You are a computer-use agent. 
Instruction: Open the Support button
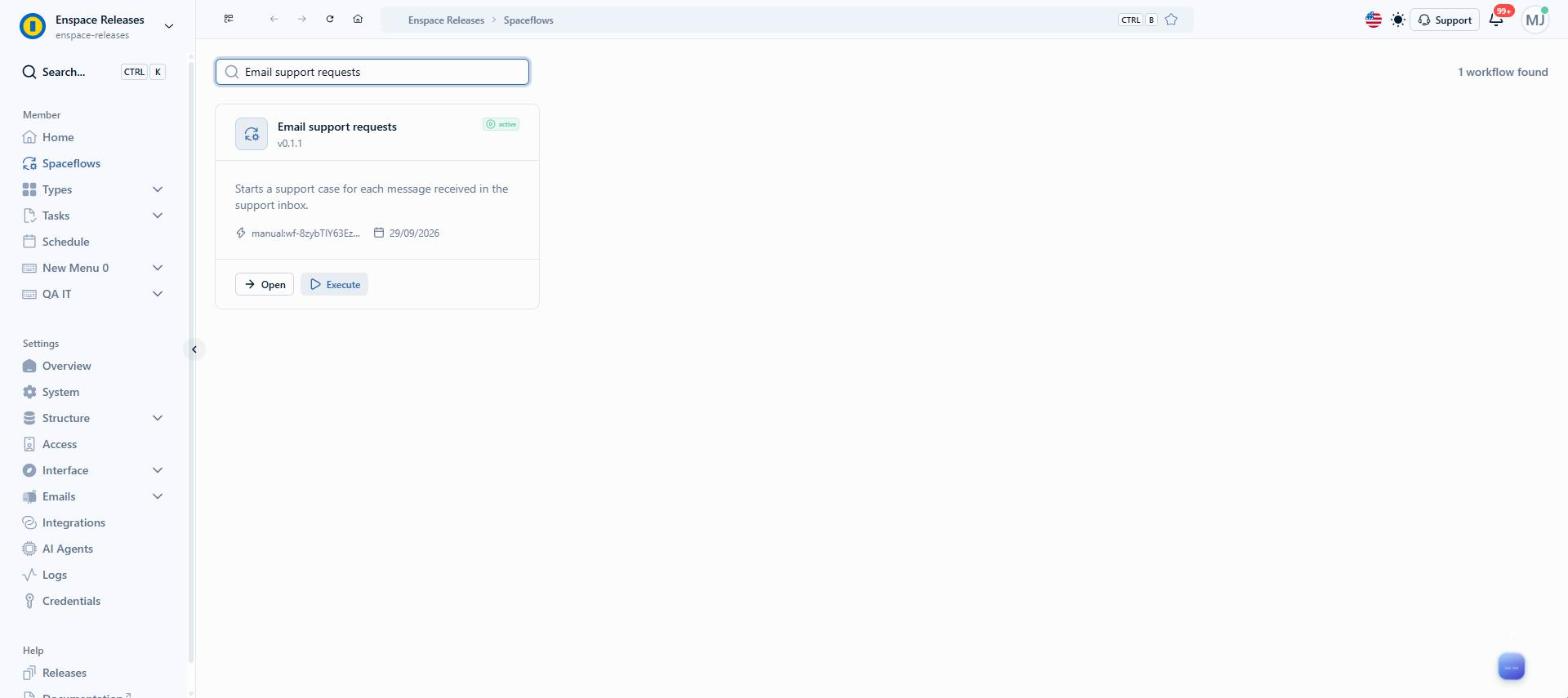pyautogui.click(x=1444, y=20)
